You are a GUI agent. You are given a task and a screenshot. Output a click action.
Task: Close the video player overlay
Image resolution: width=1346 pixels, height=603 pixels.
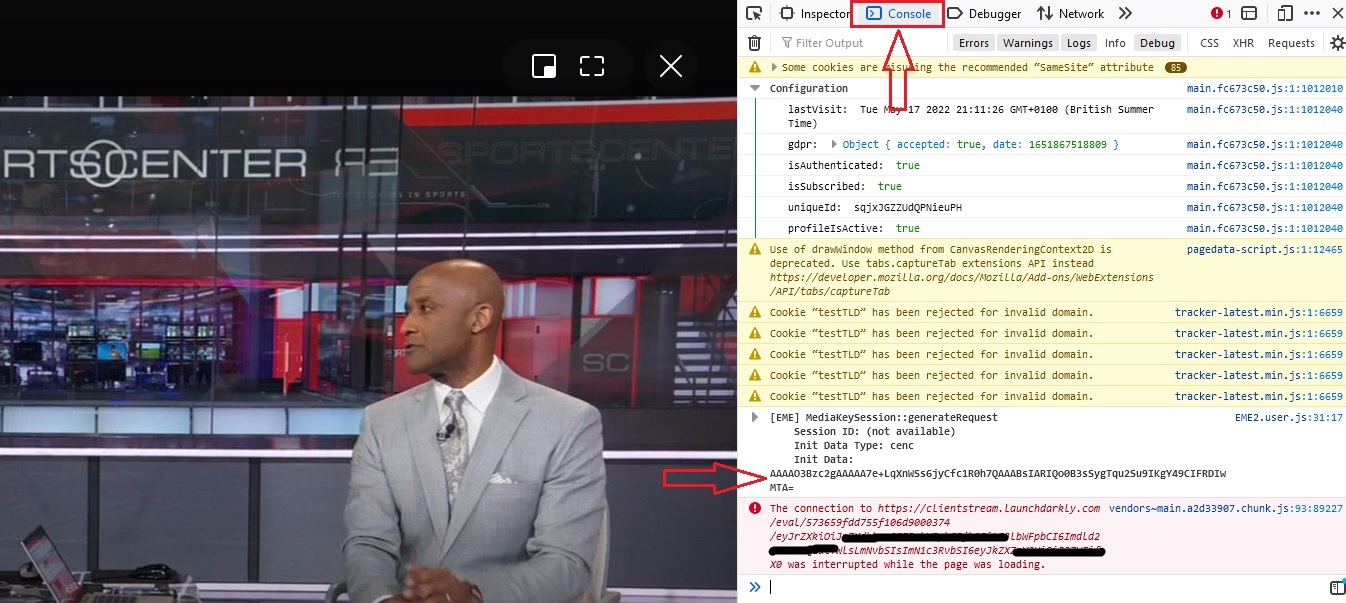[671, 66]
